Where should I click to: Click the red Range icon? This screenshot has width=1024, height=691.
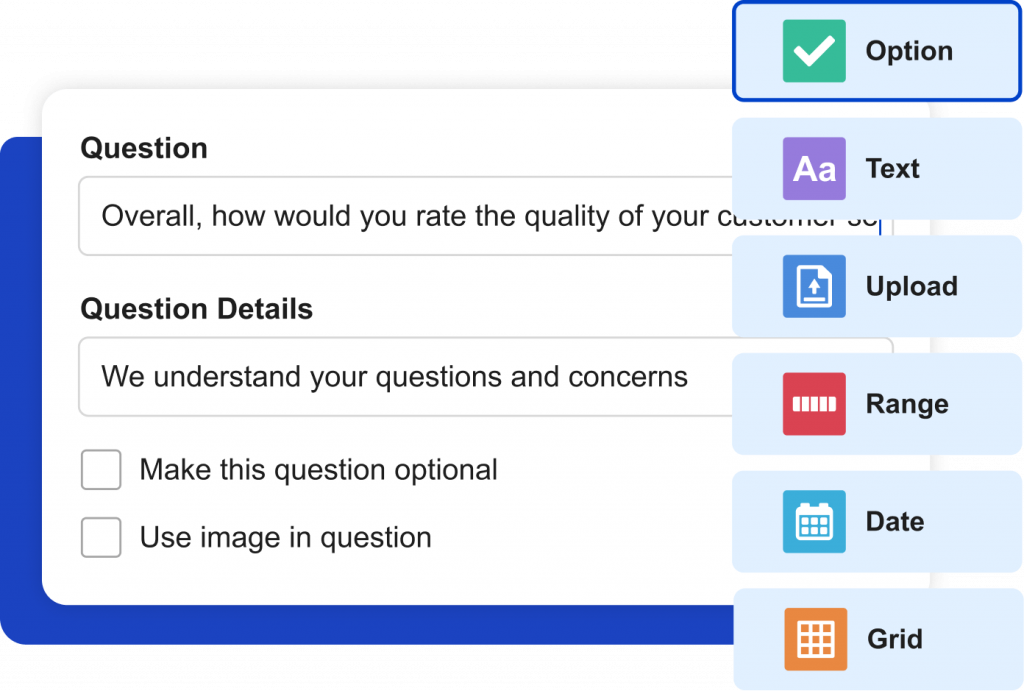(814, 404)
